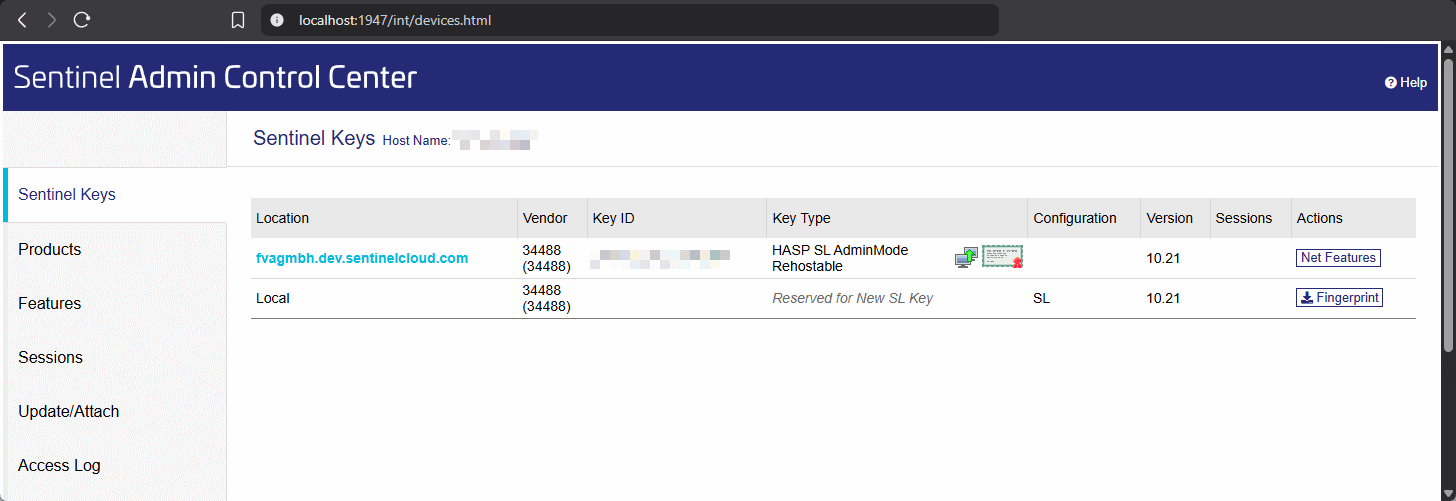
Task: Click the computer network key icon
Action: 966,258
